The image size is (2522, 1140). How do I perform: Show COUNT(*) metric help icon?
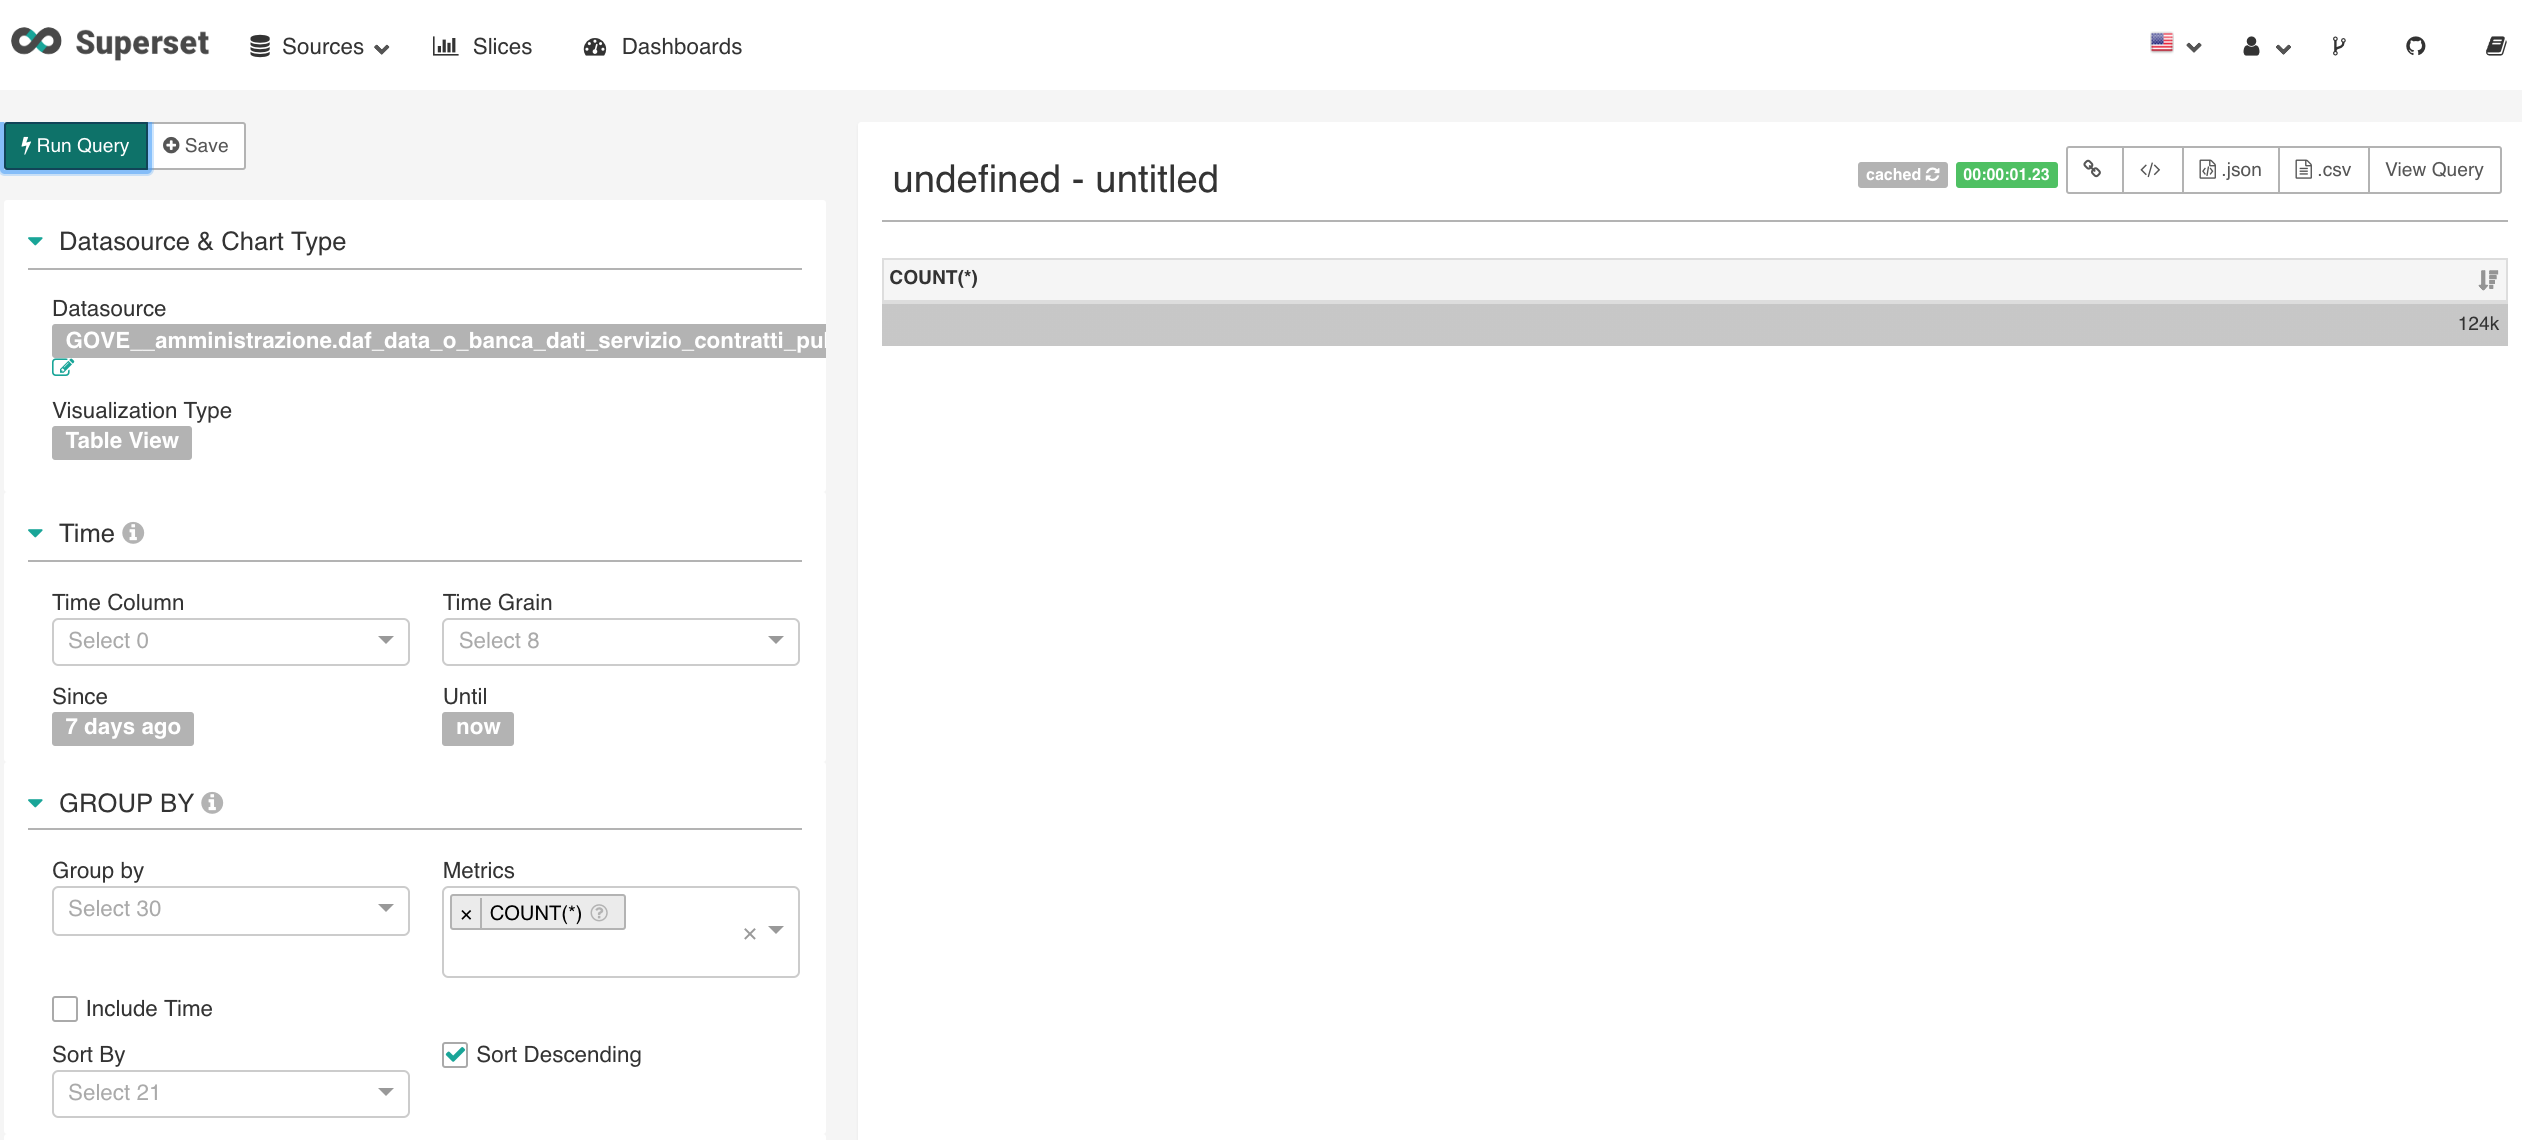point(599,913)
